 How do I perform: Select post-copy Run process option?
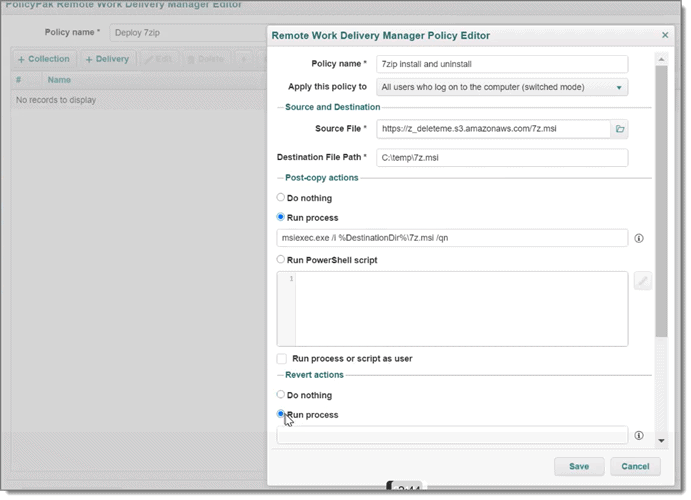(280, 217)
